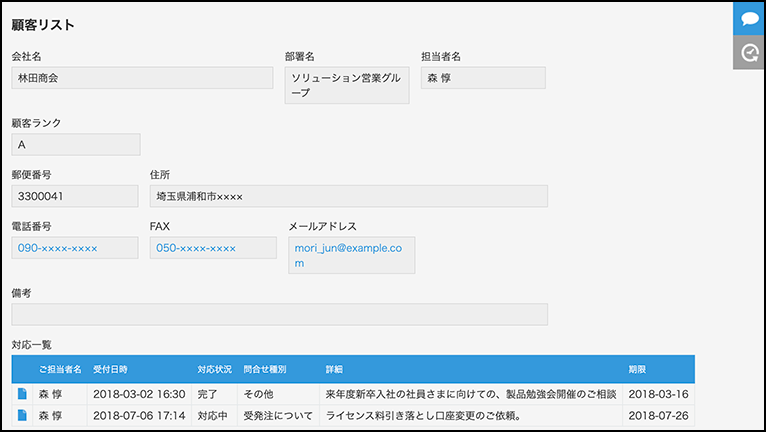The image size is (766, 432).
Task: Select the cell 2018-07-06 17:14
Action: pyautogui.click(x=139, y=415)
